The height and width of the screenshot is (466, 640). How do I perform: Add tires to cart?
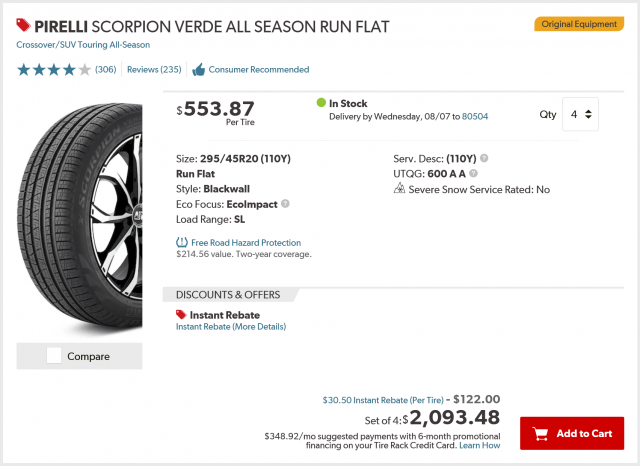pyautogui.click(x=572, y=434)
